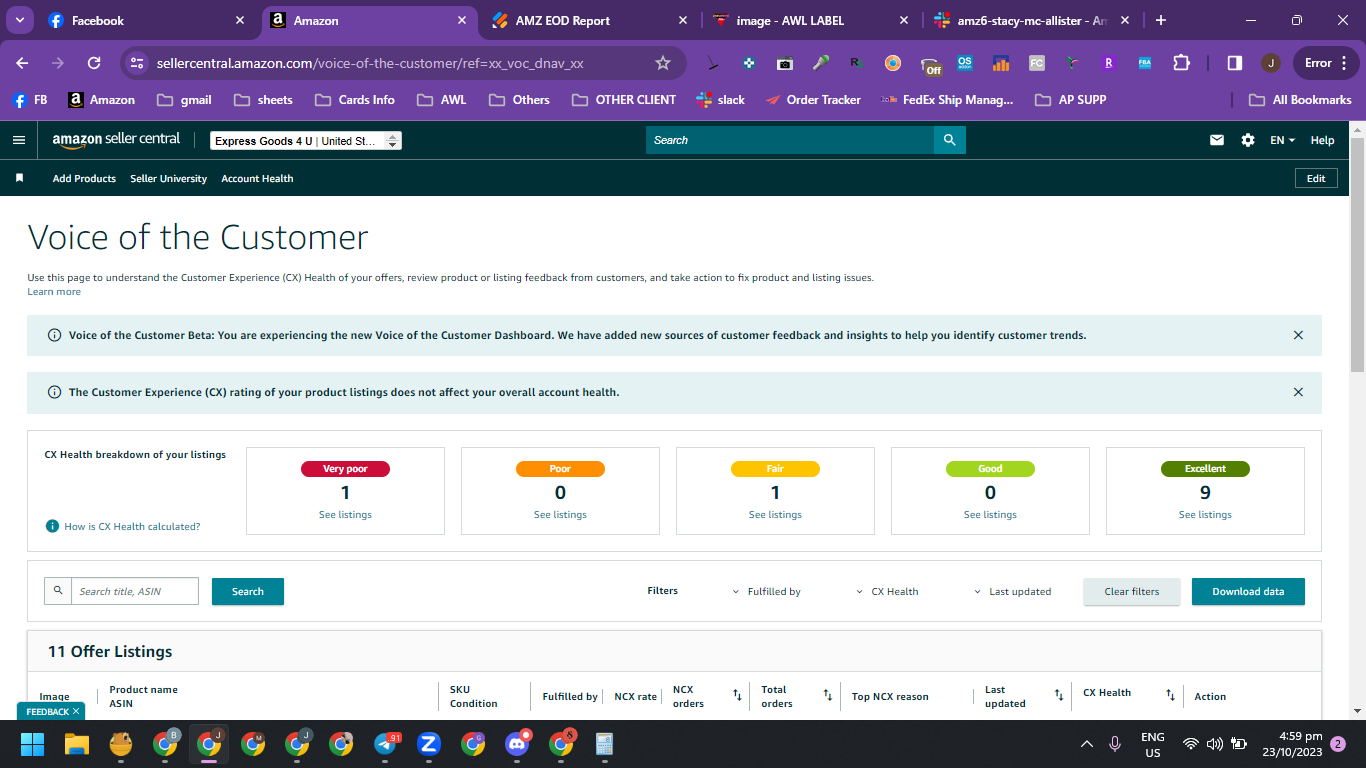The image size is (1366, 768).
Task: Open Calculator from the taskbar
Action: (x=604, y=744)
